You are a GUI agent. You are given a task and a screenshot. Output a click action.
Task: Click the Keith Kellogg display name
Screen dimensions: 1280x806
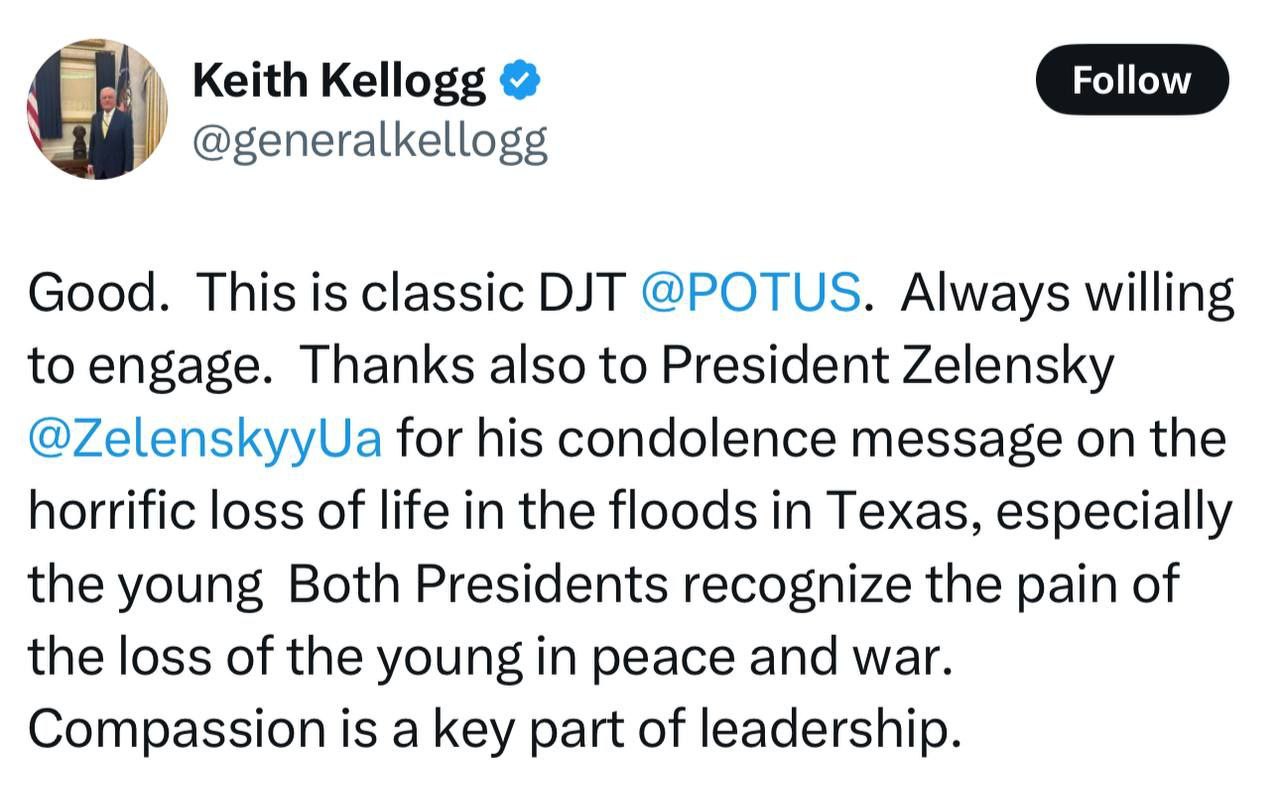tap(339, 81)
